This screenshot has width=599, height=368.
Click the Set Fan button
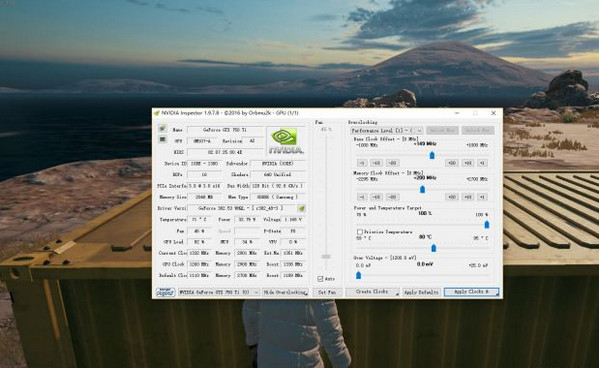327,292
